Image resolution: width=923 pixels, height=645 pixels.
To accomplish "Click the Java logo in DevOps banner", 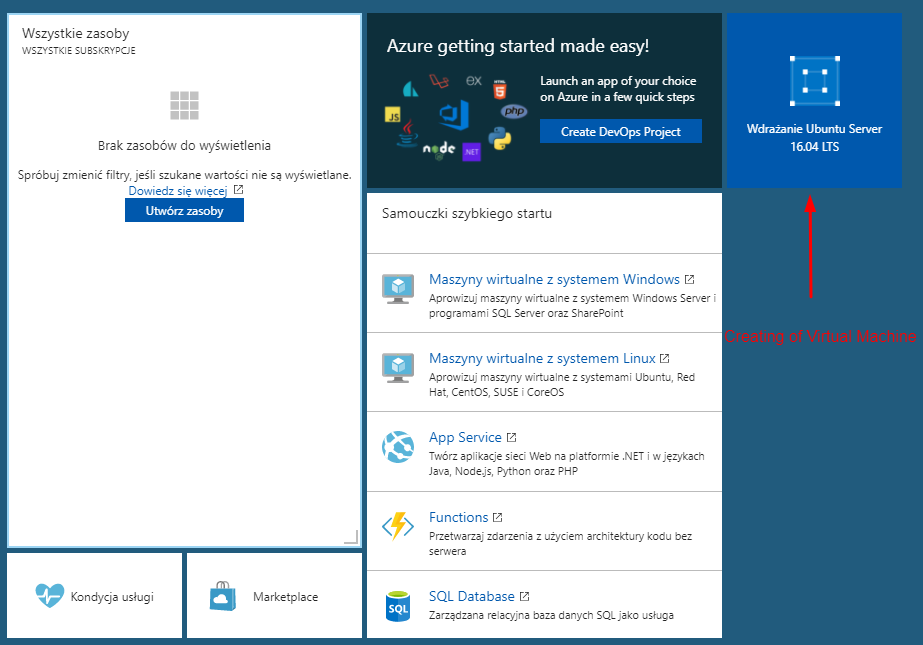I will 407,133.
